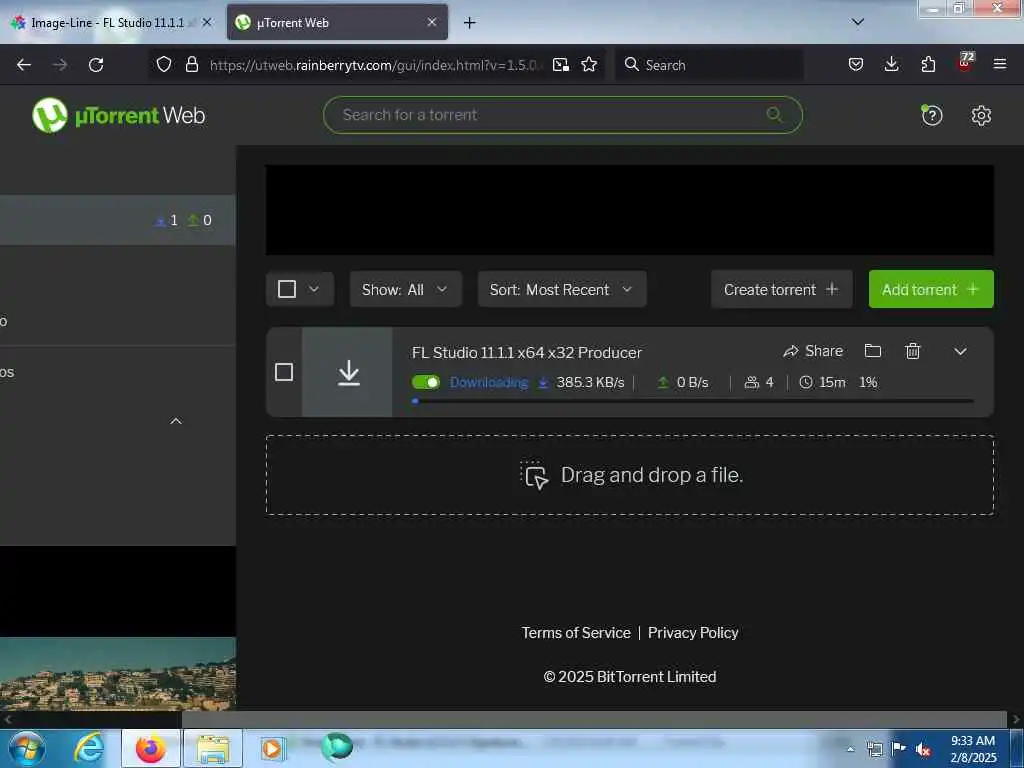Click the Create torrent button
The width and height of the screenshot is (1024, 768).
[x=781, y=289]
